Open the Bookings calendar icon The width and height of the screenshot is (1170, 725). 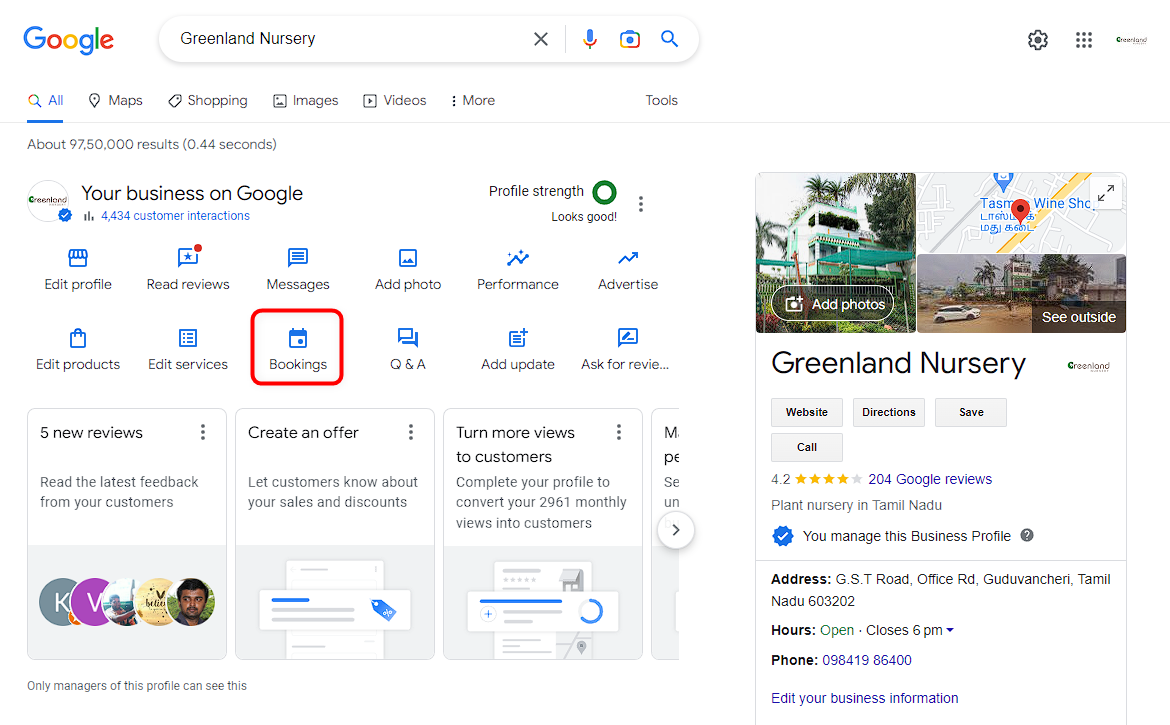298,338
